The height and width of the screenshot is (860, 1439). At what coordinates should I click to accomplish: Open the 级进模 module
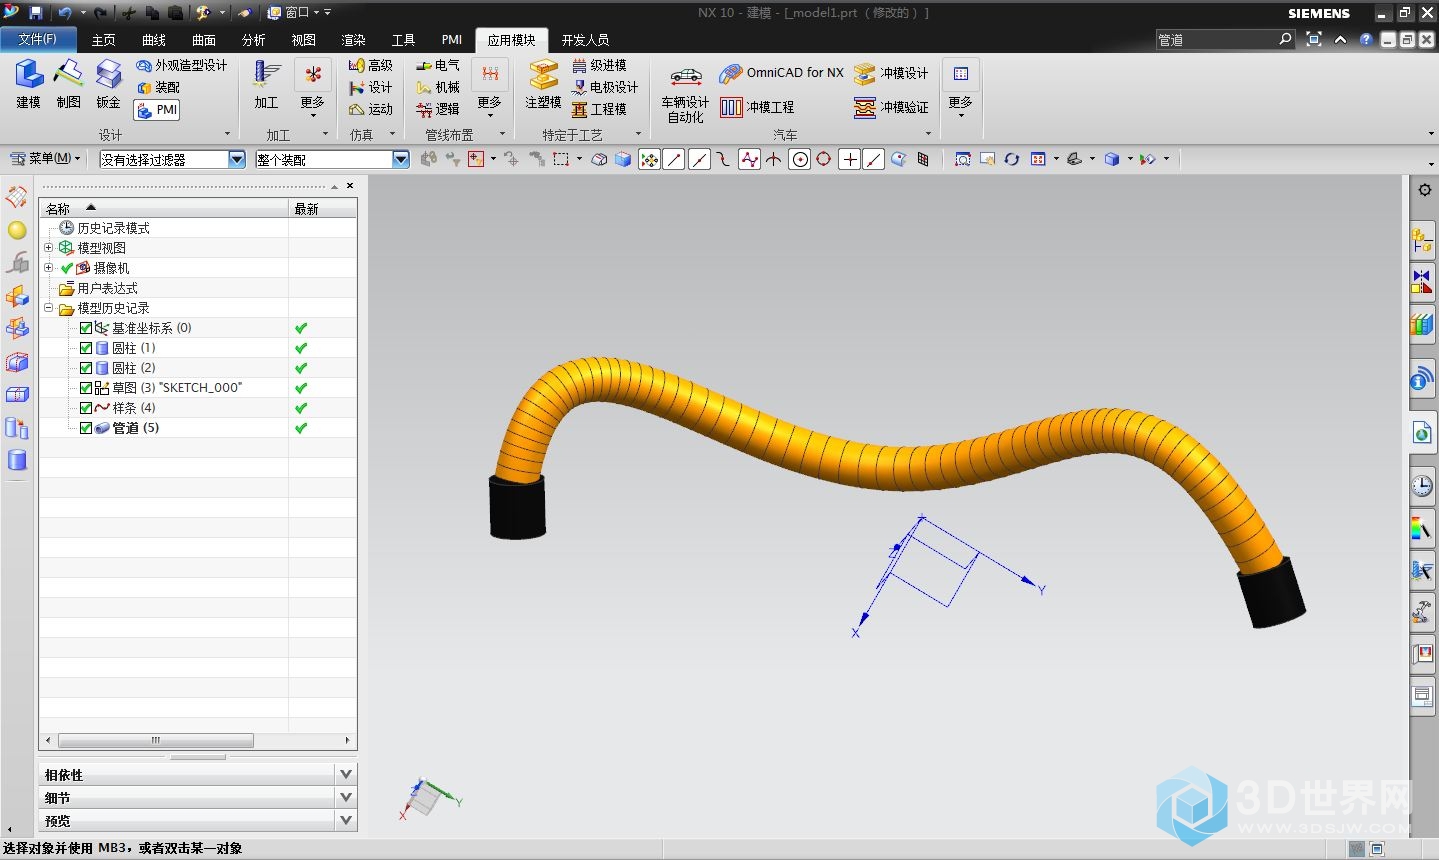tap(599, 65)
